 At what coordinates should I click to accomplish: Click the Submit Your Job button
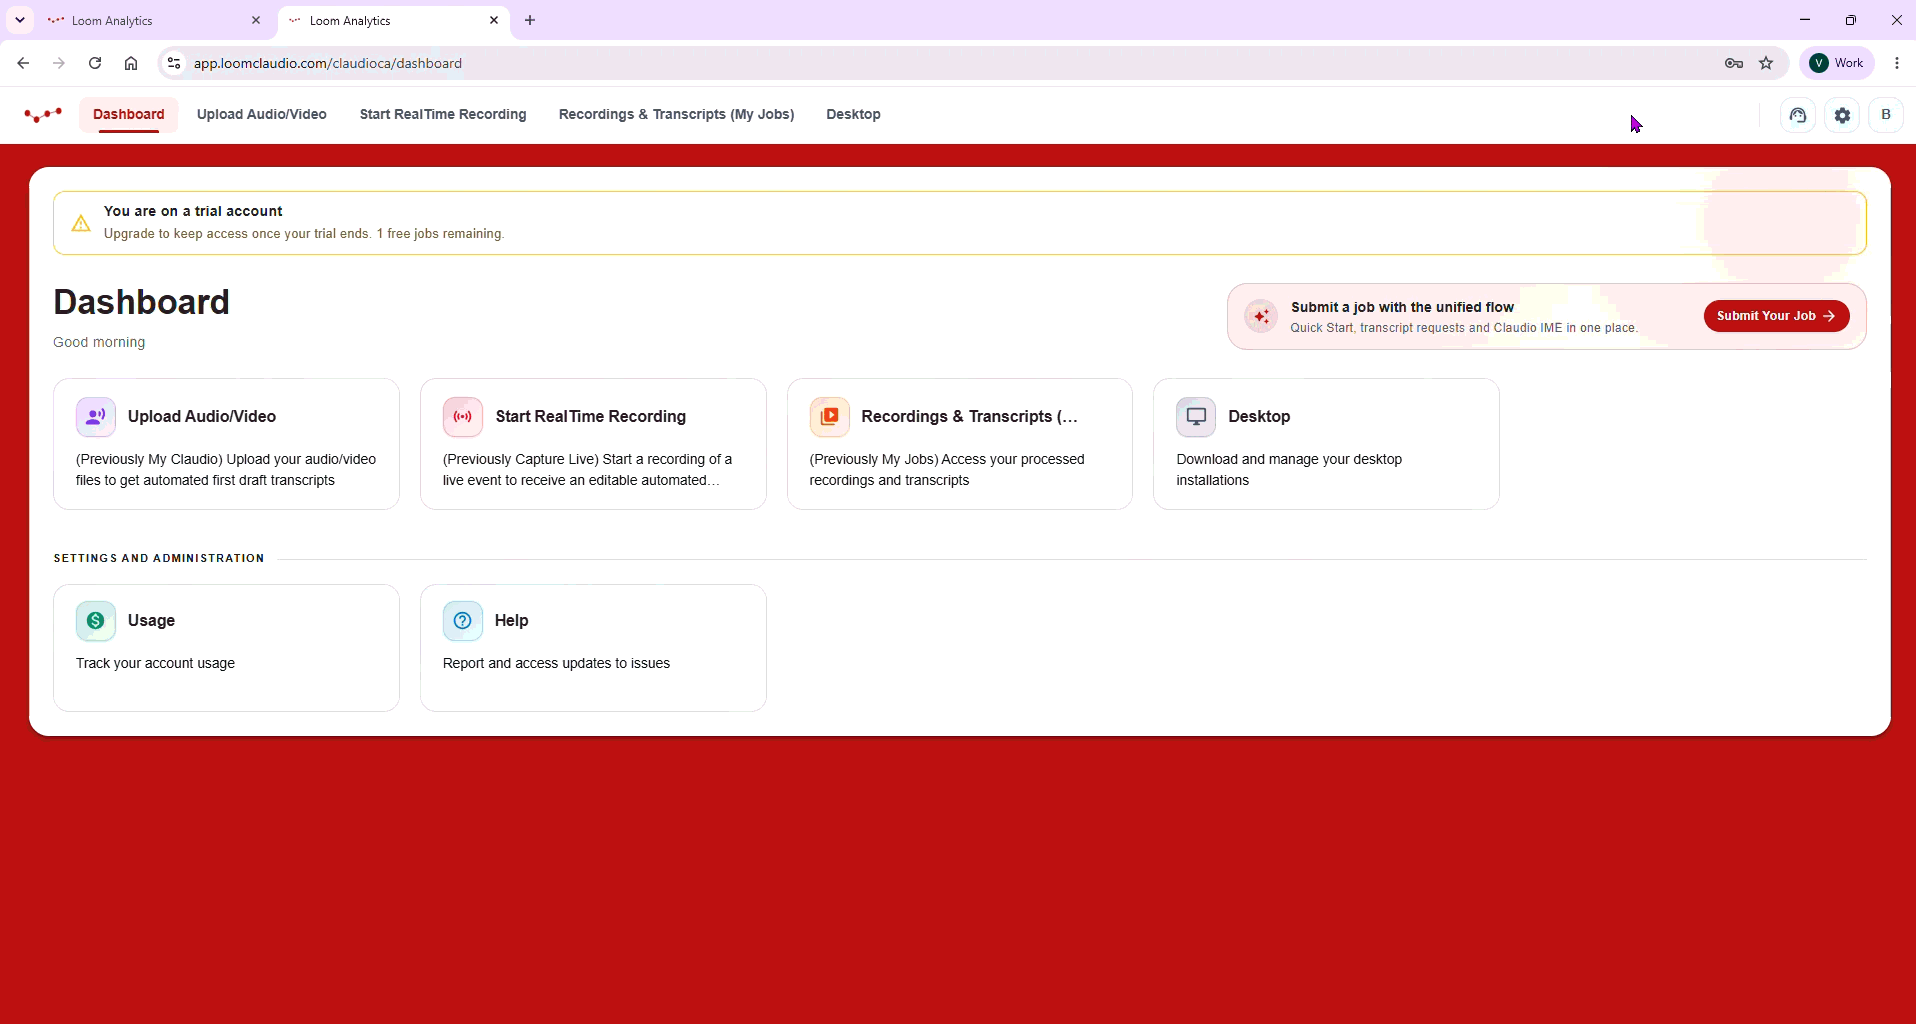[x=1776, y=316]
